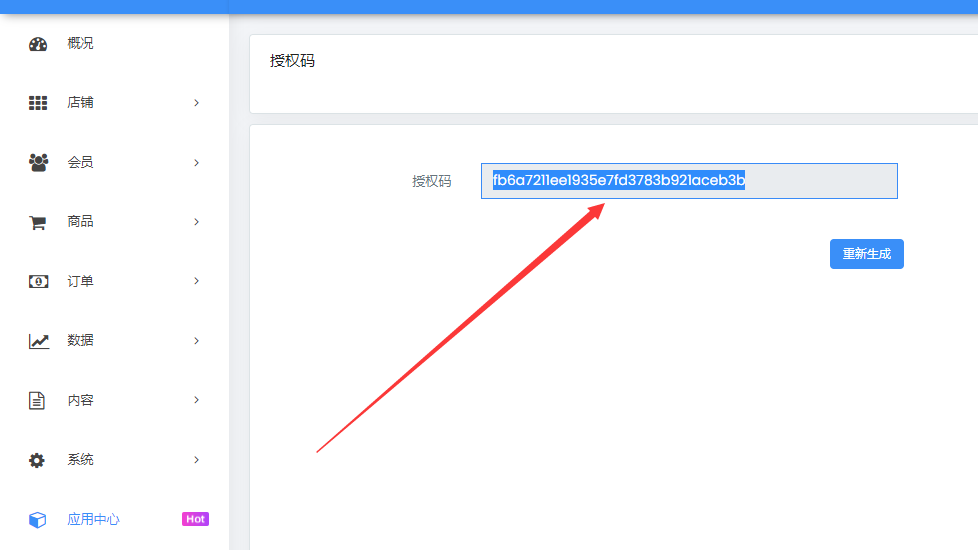
Task: Click the shopping cart icon for 商品
Action: [x=37, y=222]
